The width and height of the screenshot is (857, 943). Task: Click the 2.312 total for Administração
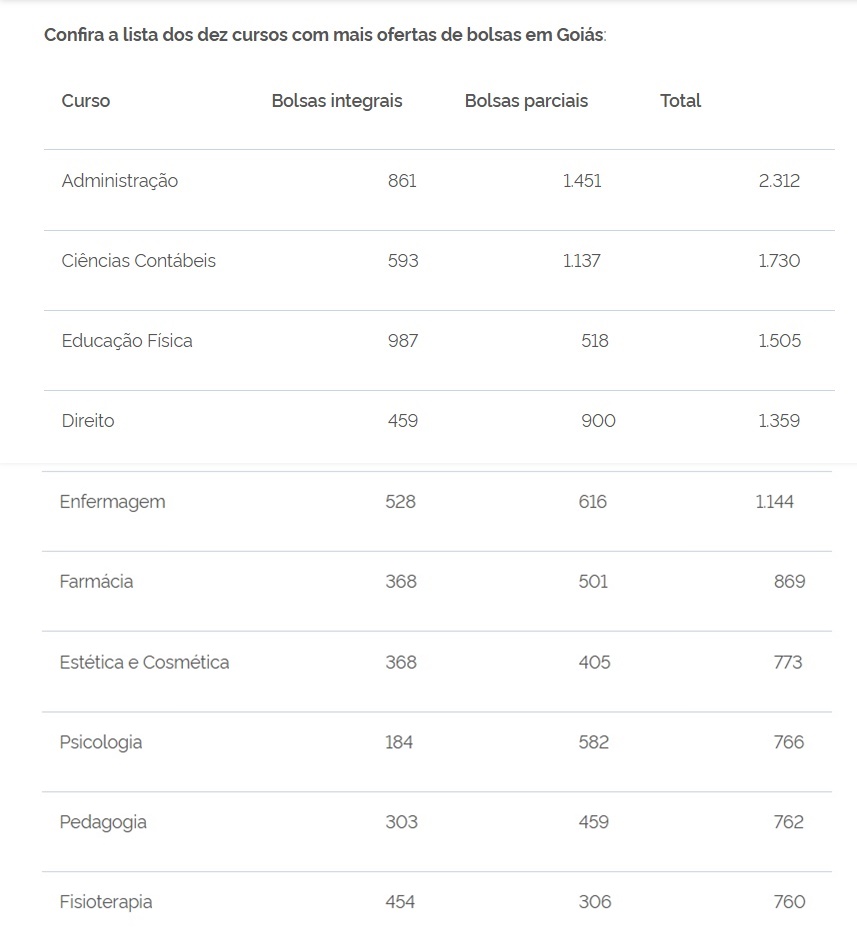[779, 181]
